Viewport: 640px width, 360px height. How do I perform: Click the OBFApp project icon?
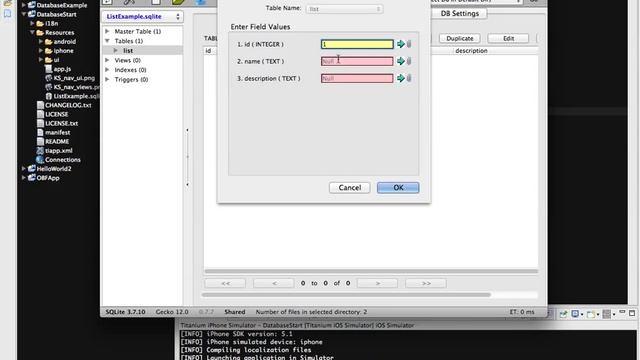(x=31, y=178)
